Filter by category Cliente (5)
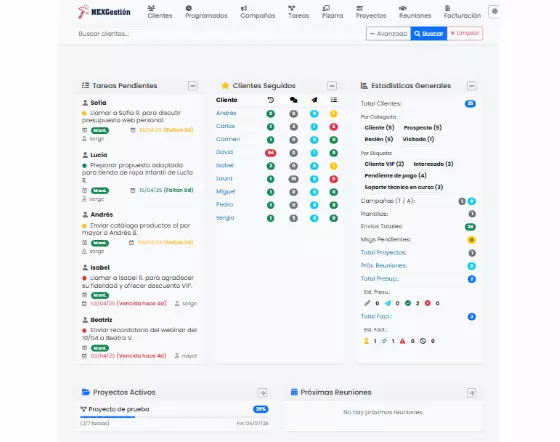Viewport: 560px width, 442px height. pyautogui.click(x=379, y=127)
